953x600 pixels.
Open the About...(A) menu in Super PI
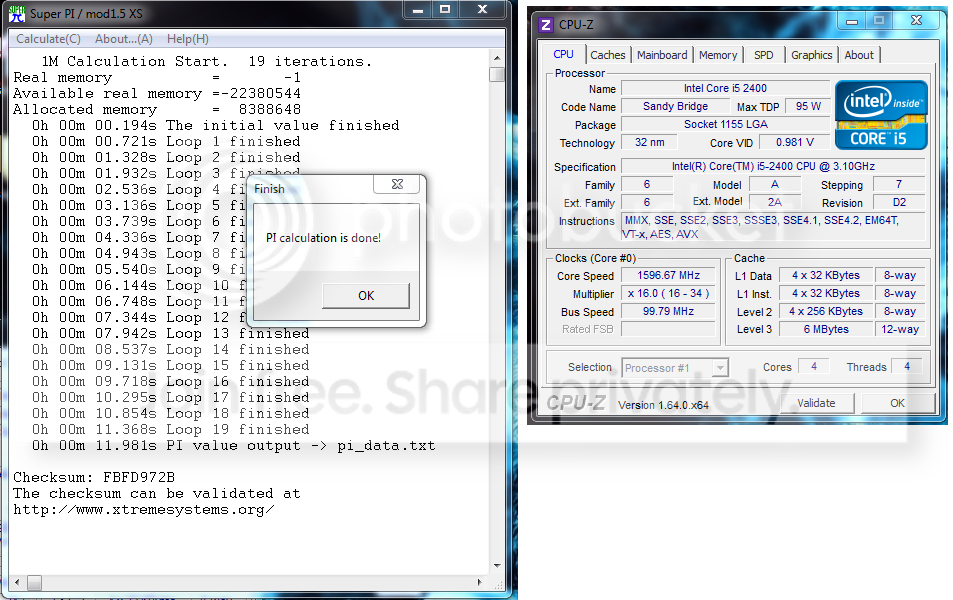[123, 39]
